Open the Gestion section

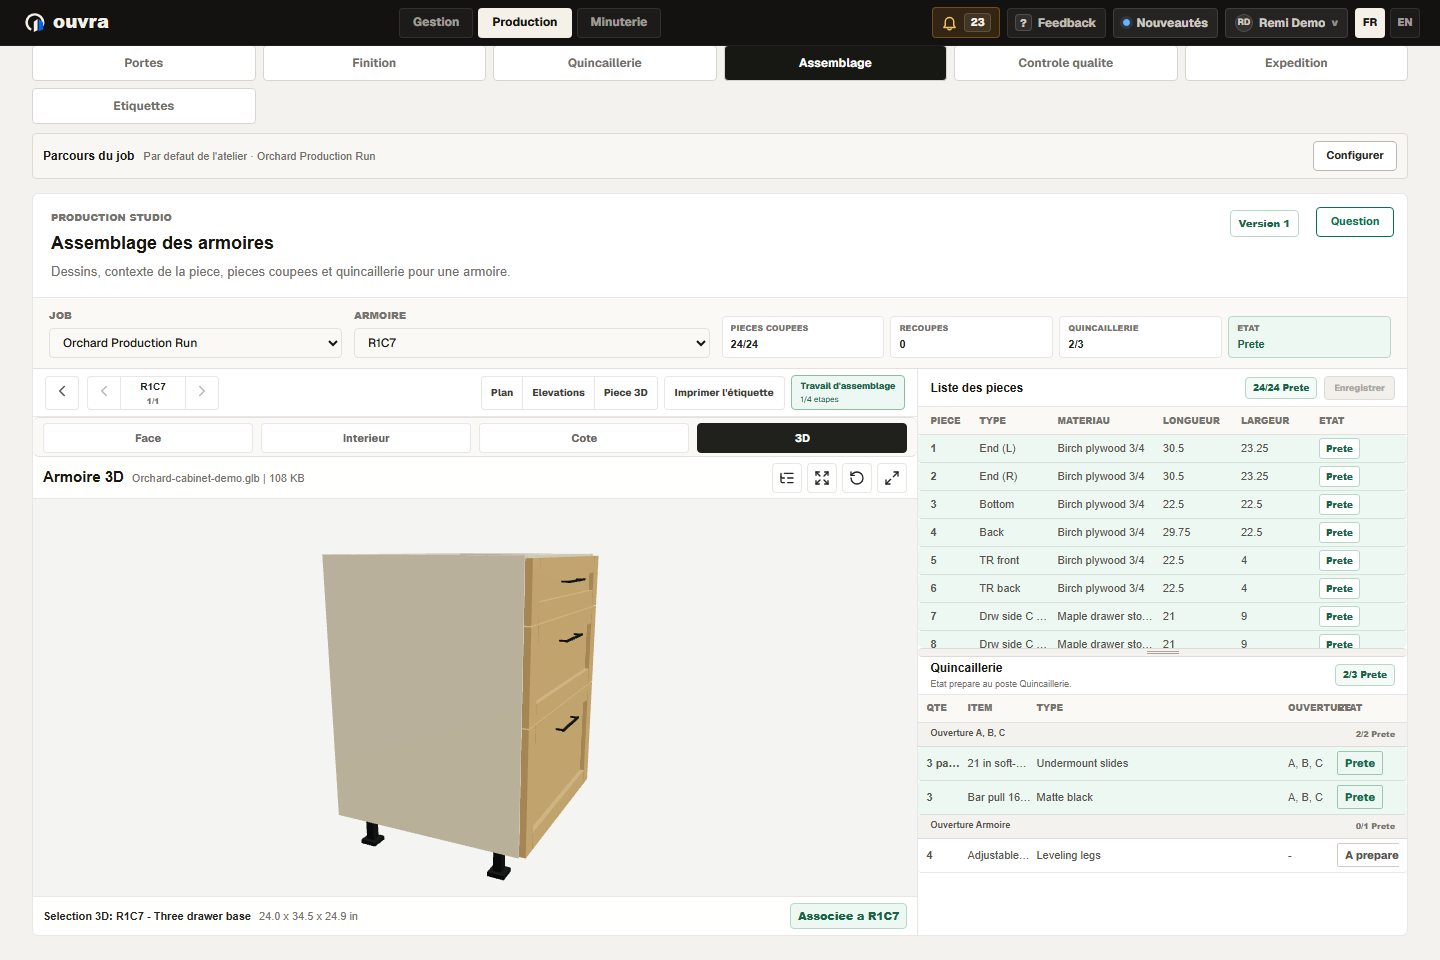(436, 22)
